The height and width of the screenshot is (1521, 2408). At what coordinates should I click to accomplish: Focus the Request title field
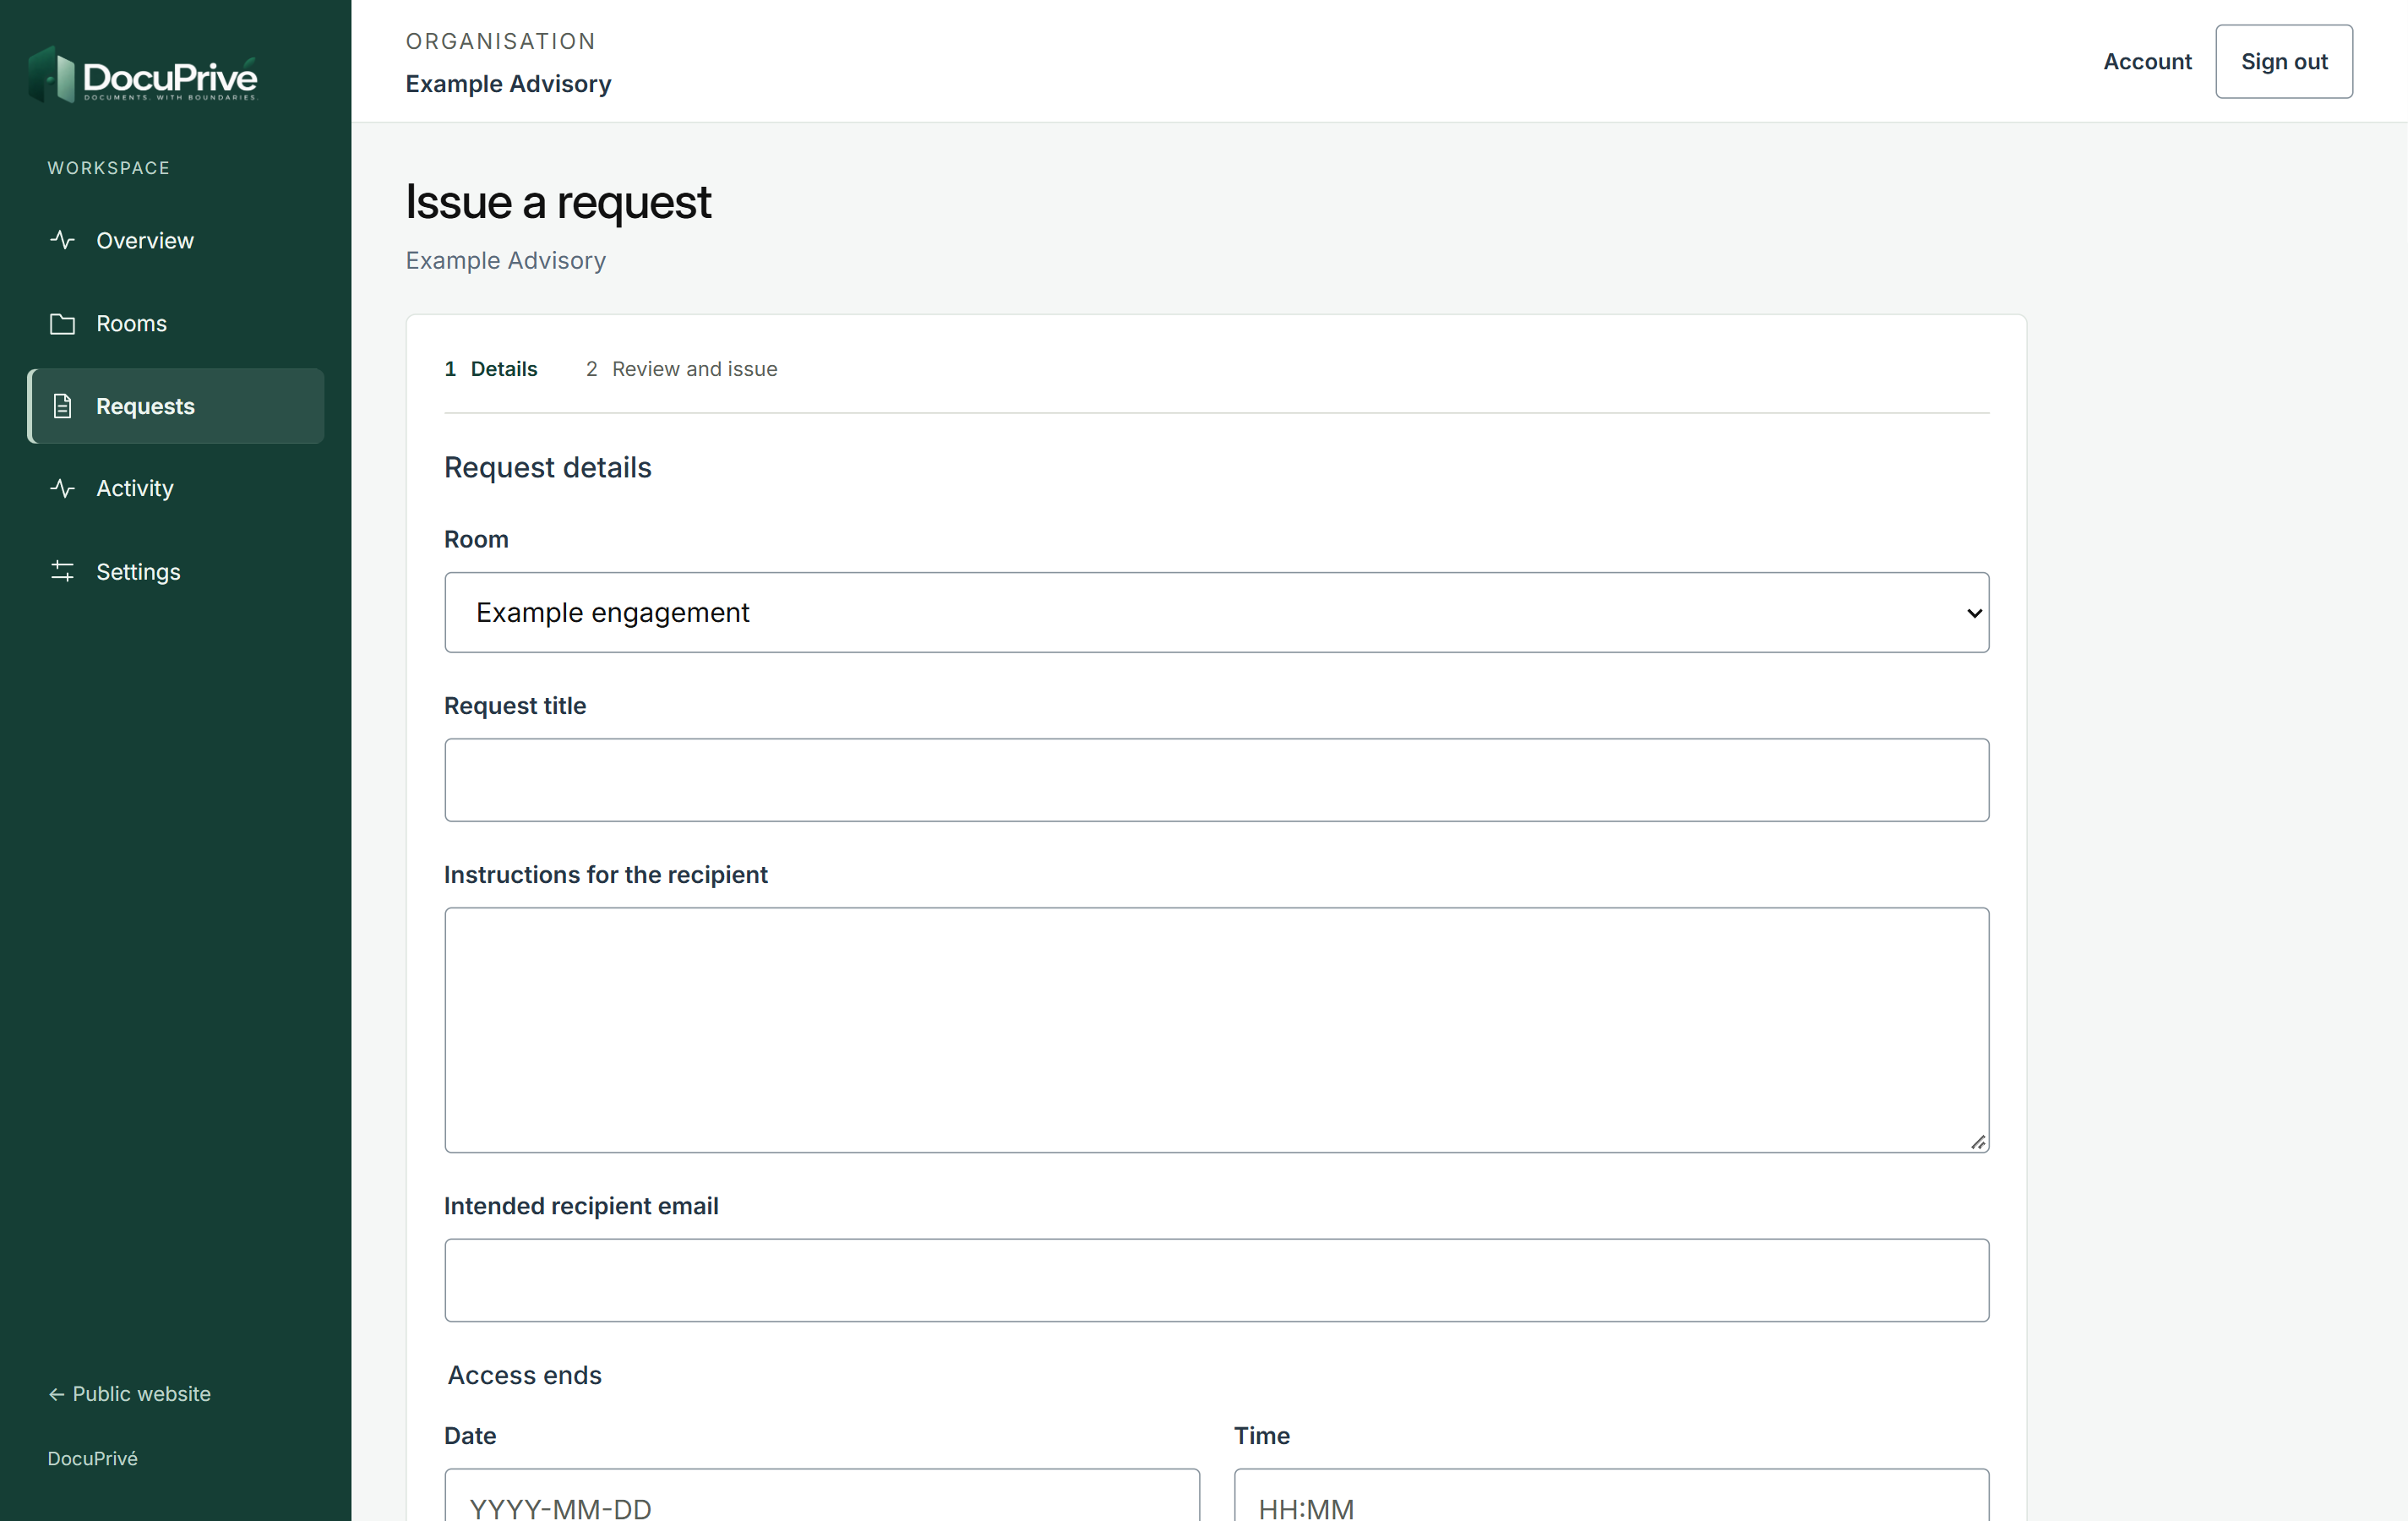point(1216,780)
